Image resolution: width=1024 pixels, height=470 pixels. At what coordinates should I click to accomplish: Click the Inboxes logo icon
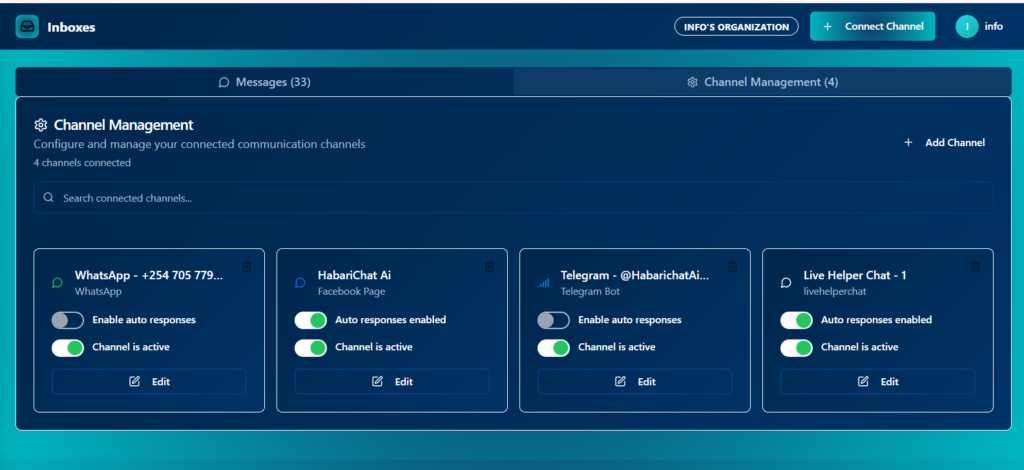point(27,27)
